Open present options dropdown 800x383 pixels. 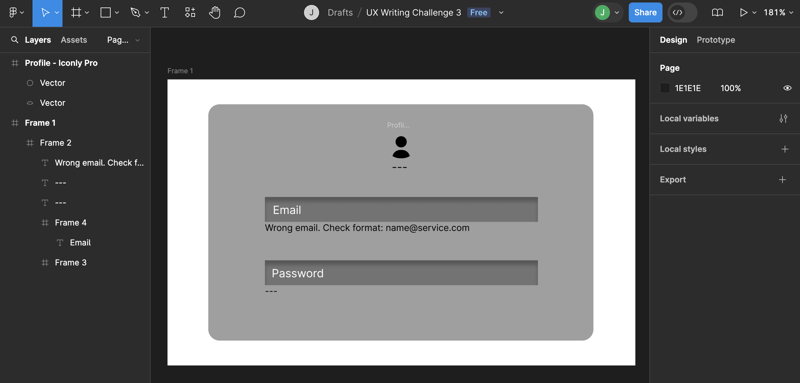pyautogui.click(x=754, y=13)
